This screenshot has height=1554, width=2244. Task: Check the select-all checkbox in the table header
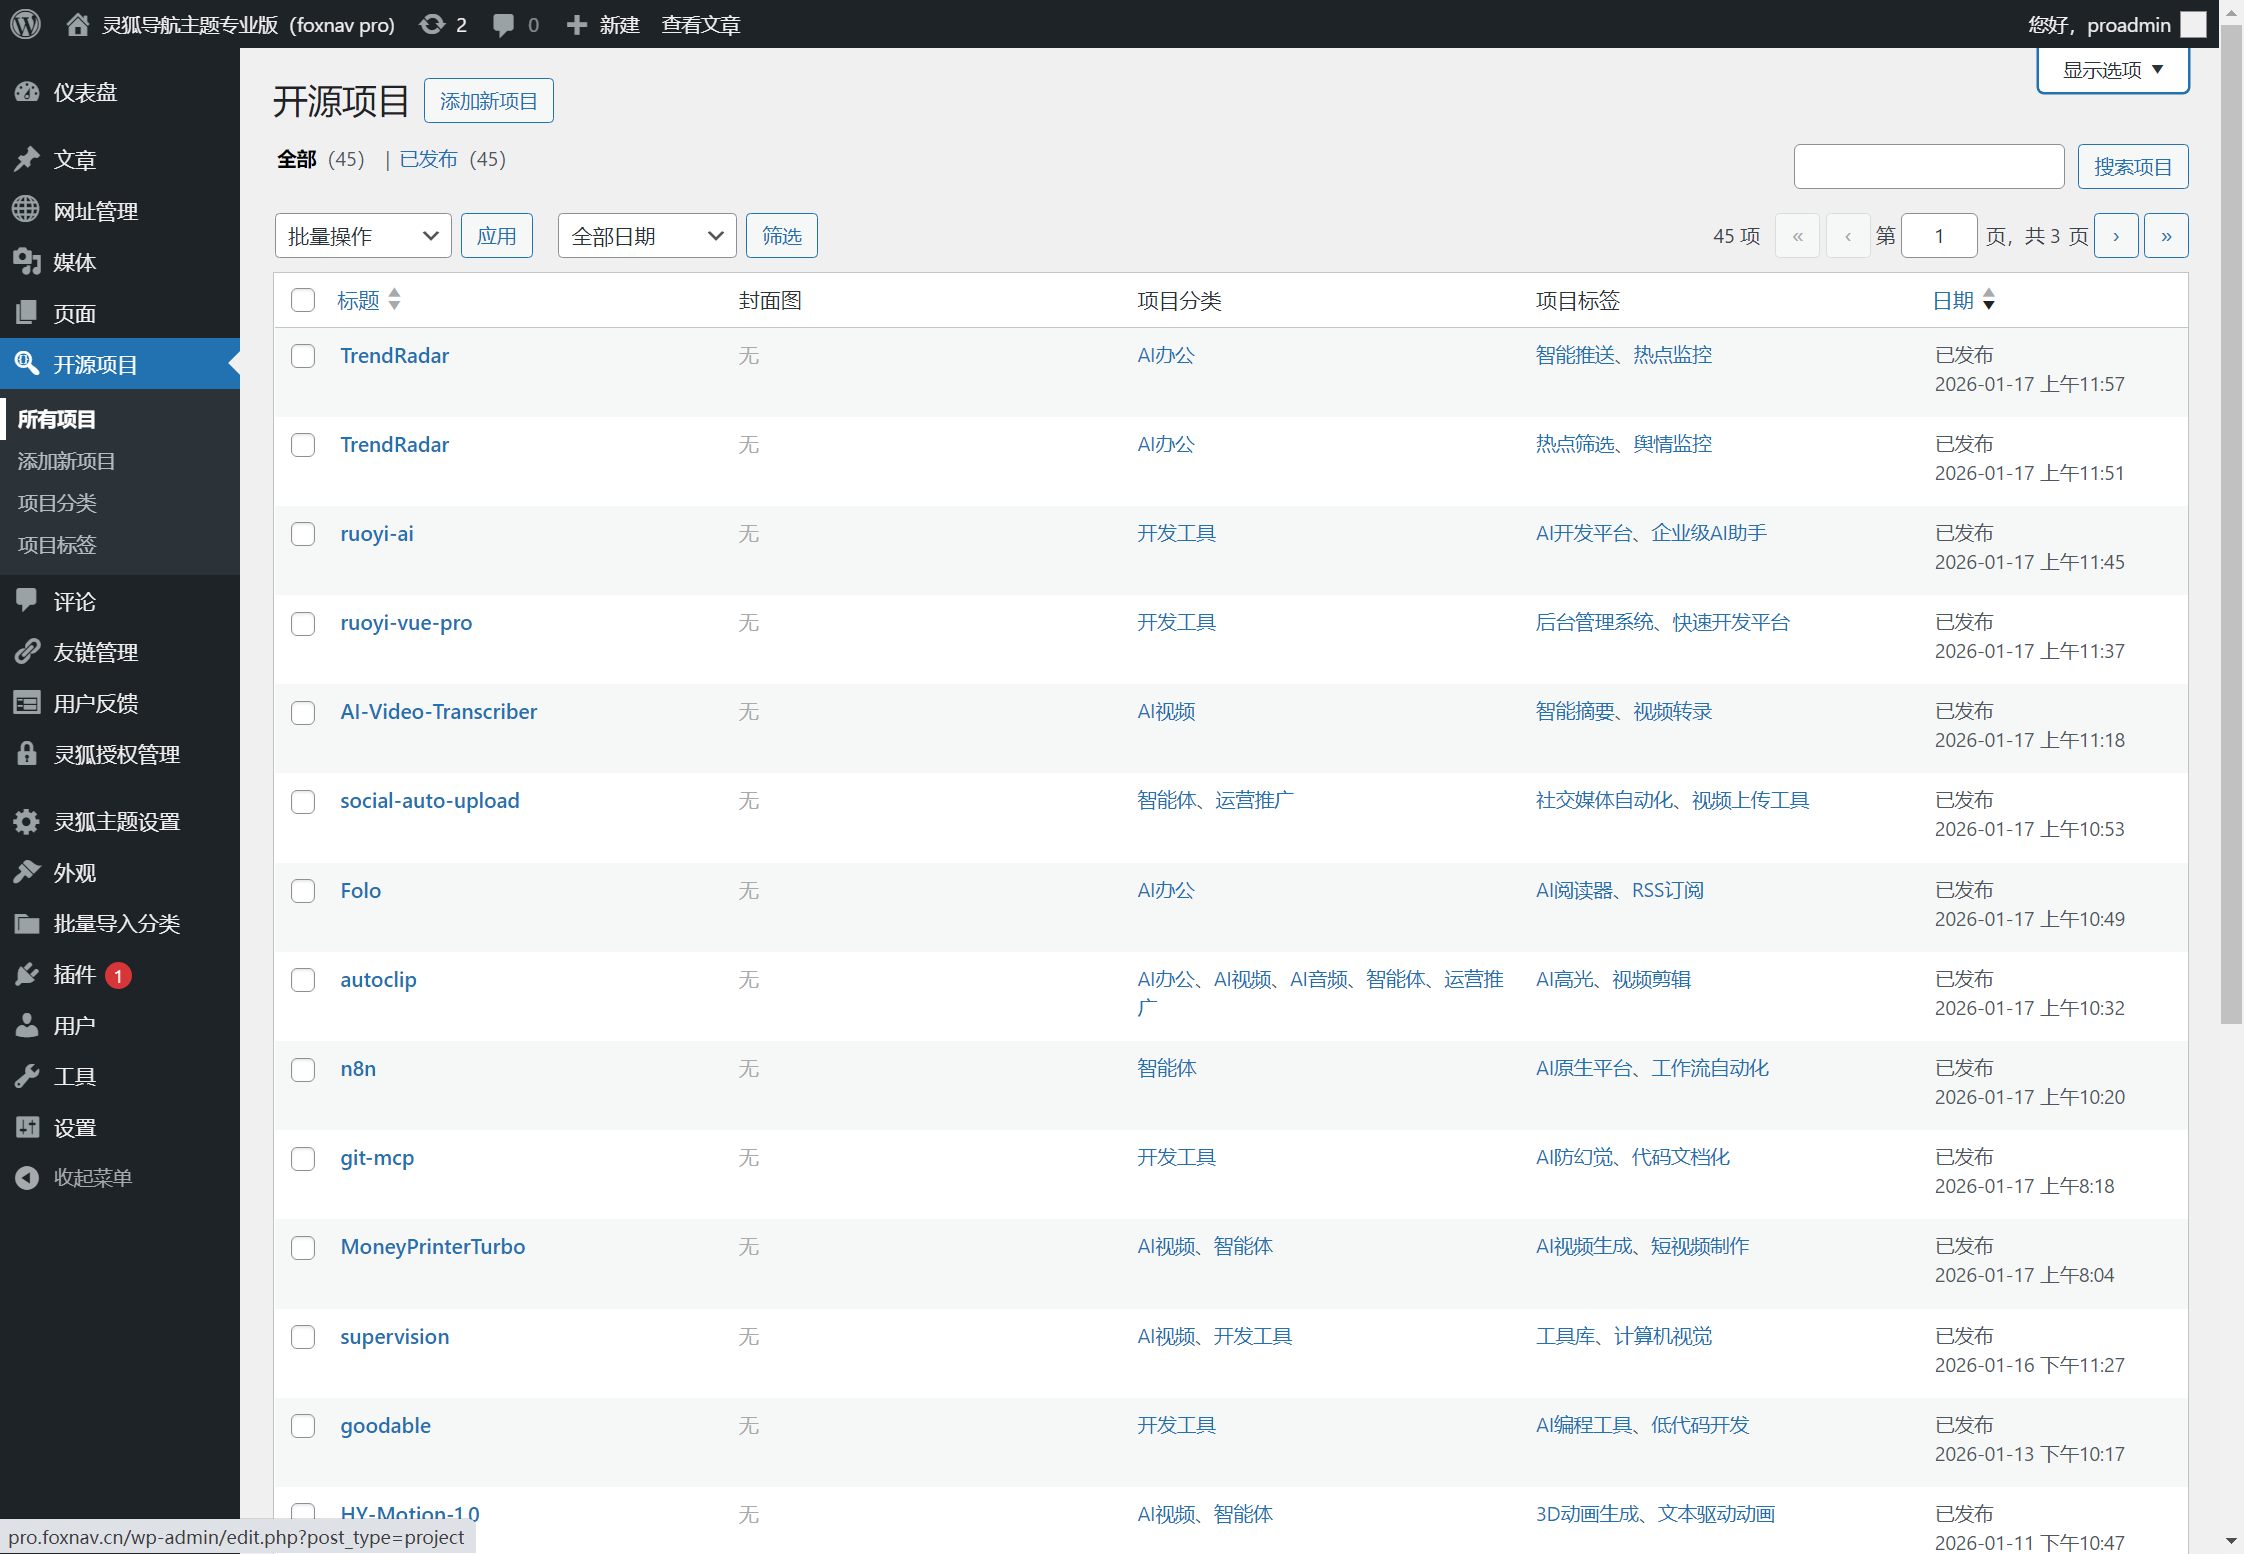pos(303,300)
